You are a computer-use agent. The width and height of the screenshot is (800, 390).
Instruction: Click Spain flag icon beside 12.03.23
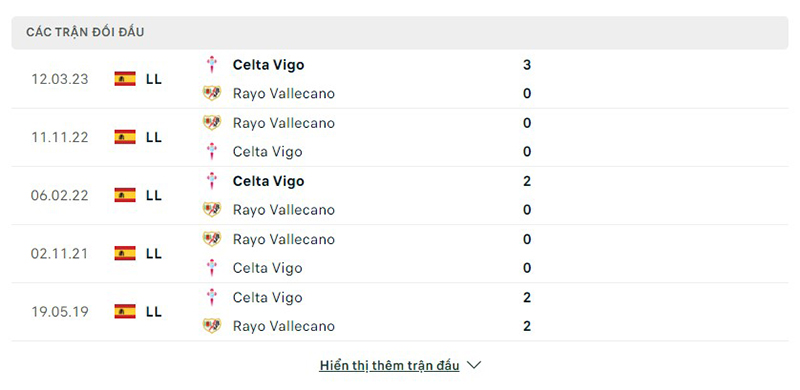tap(125, 79)
